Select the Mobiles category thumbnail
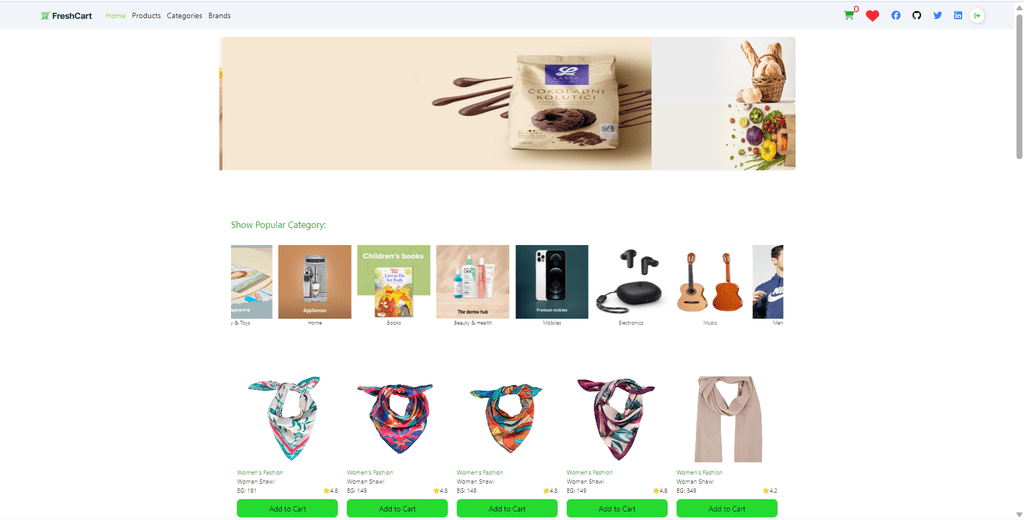This screenshot has height=520, width=1024. (x=552, y=282)
